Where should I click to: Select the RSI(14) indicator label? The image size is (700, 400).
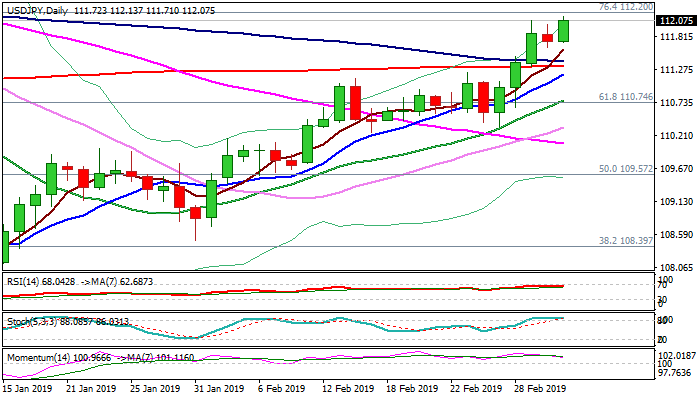[24, 283]
